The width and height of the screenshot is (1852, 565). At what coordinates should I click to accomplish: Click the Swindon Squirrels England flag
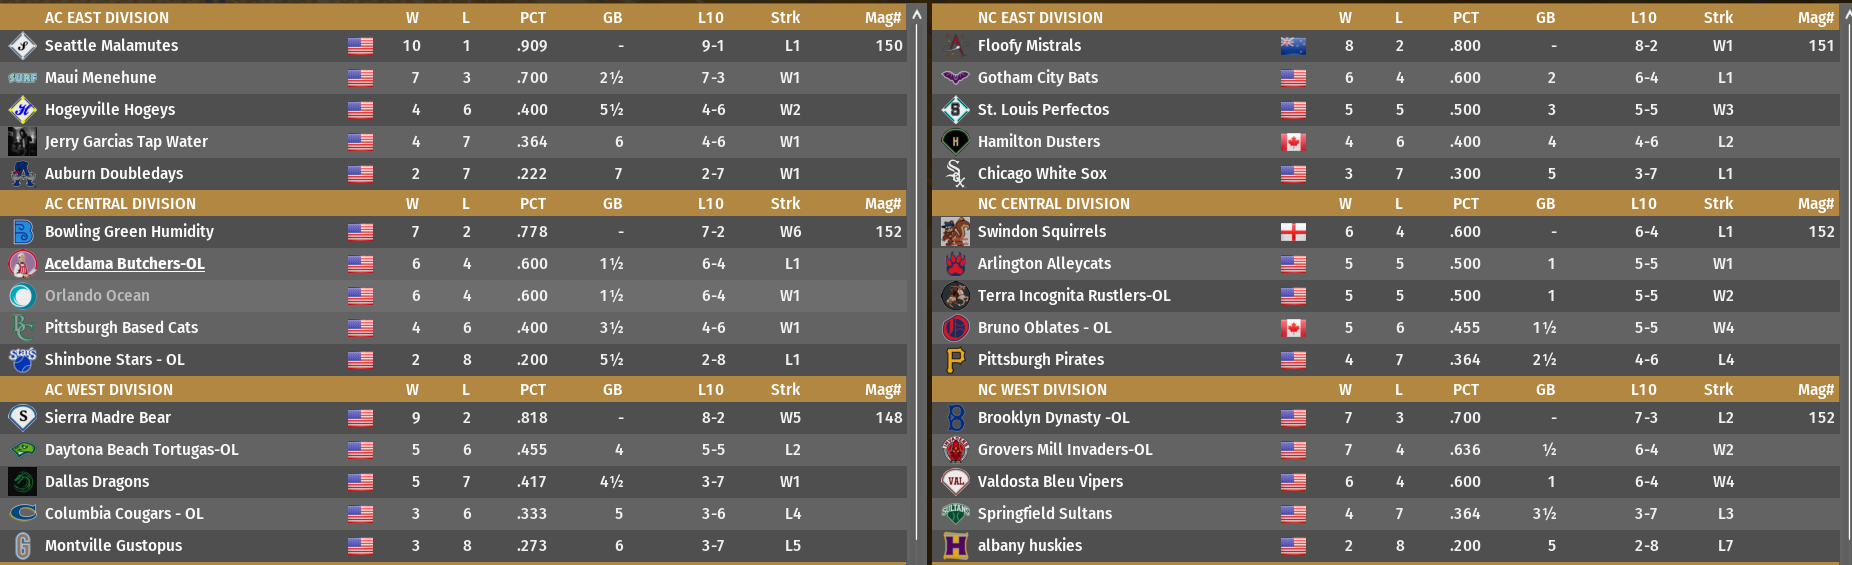click(x=1293, y=232)
